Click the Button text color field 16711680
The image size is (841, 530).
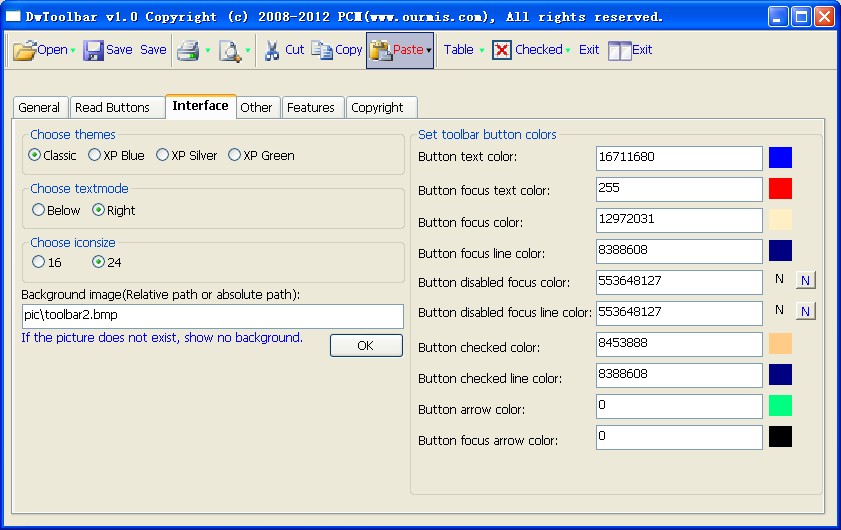(x=679, y=158)
